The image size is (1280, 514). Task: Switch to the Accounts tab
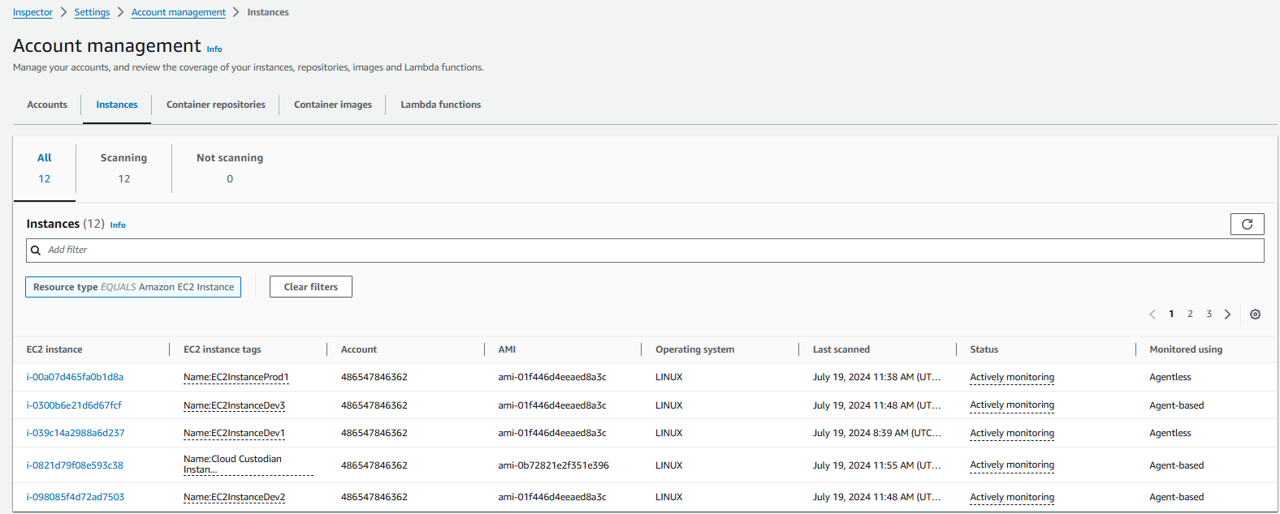click(x=47, y=104)
